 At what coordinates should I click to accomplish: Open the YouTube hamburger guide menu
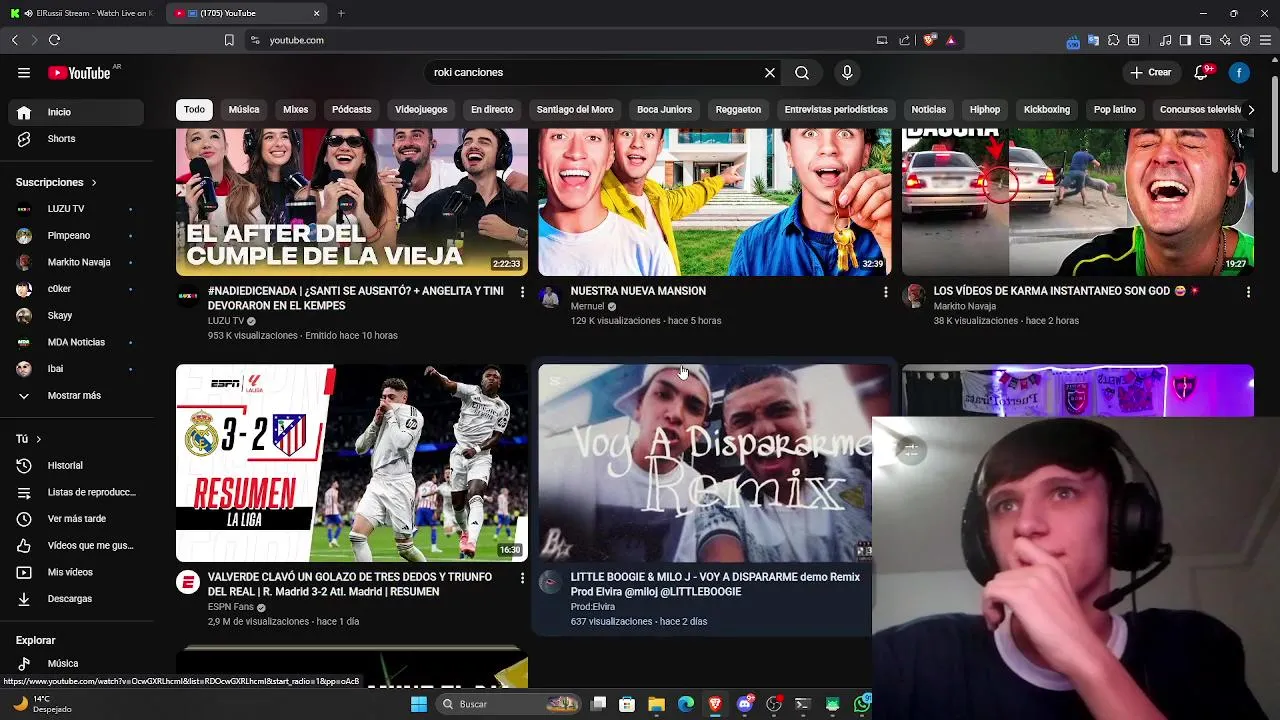24,72
